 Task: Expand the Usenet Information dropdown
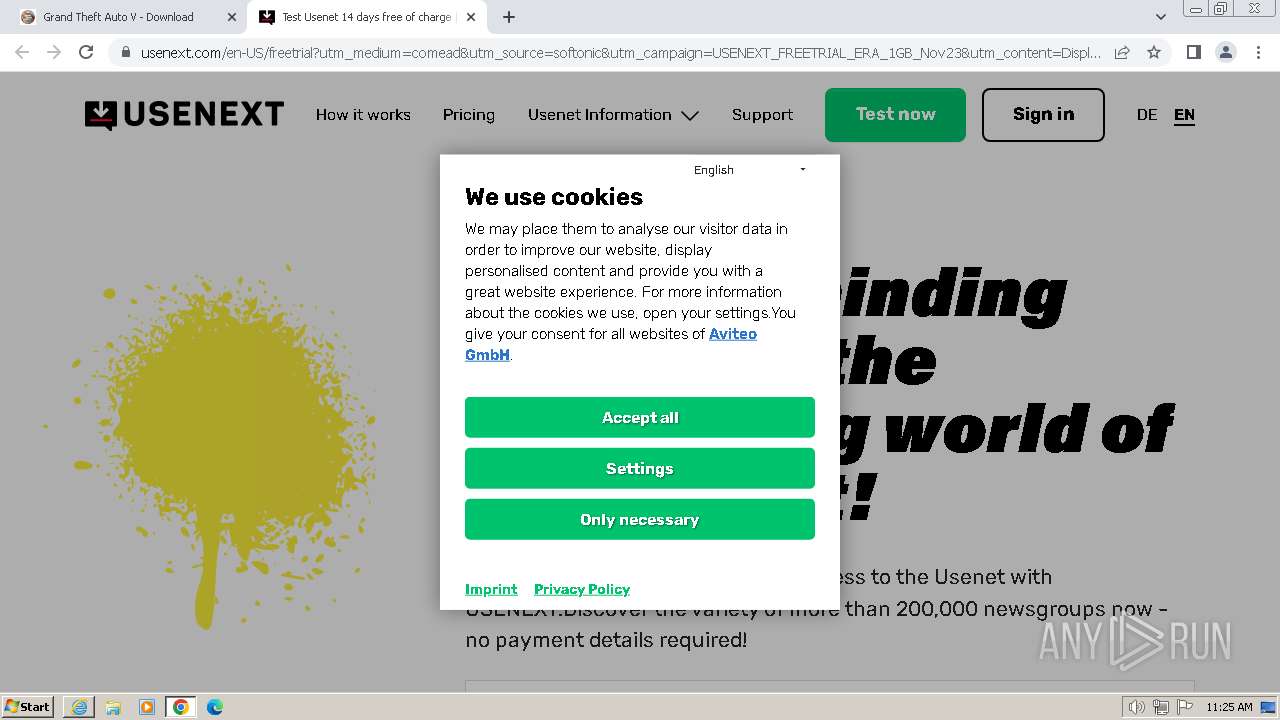click(x=613, y=115)
